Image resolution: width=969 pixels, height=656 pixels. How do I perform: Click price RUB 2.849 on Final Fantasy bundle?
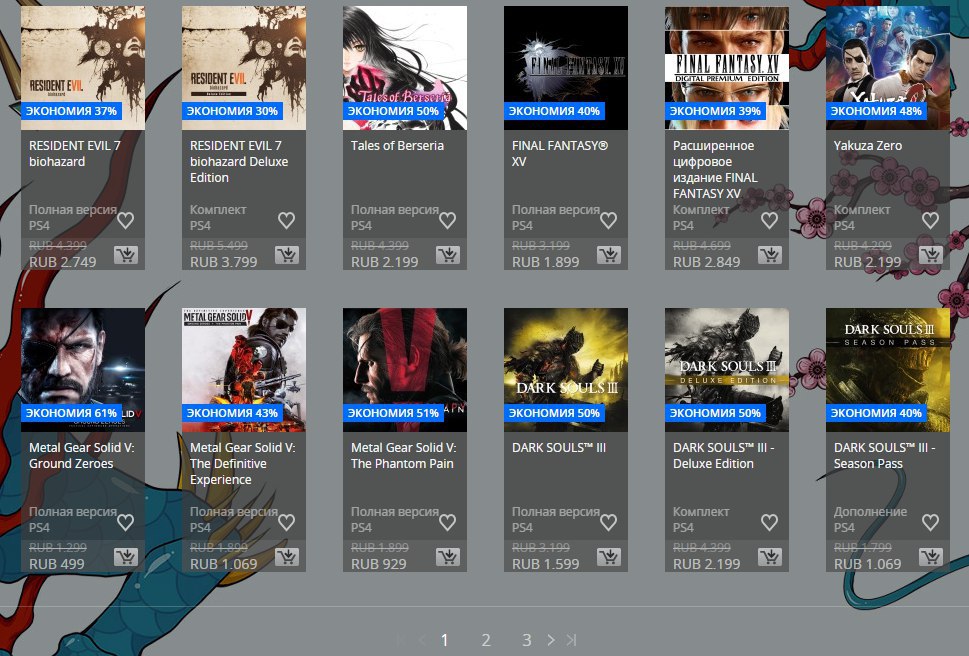pos(706,262)
